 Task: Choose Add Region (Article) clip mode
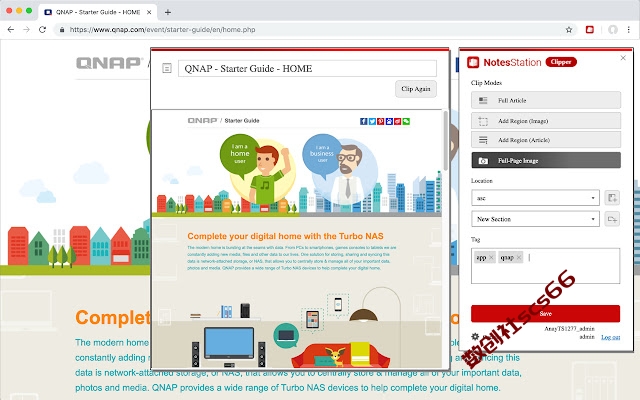[x=546, y=140]
